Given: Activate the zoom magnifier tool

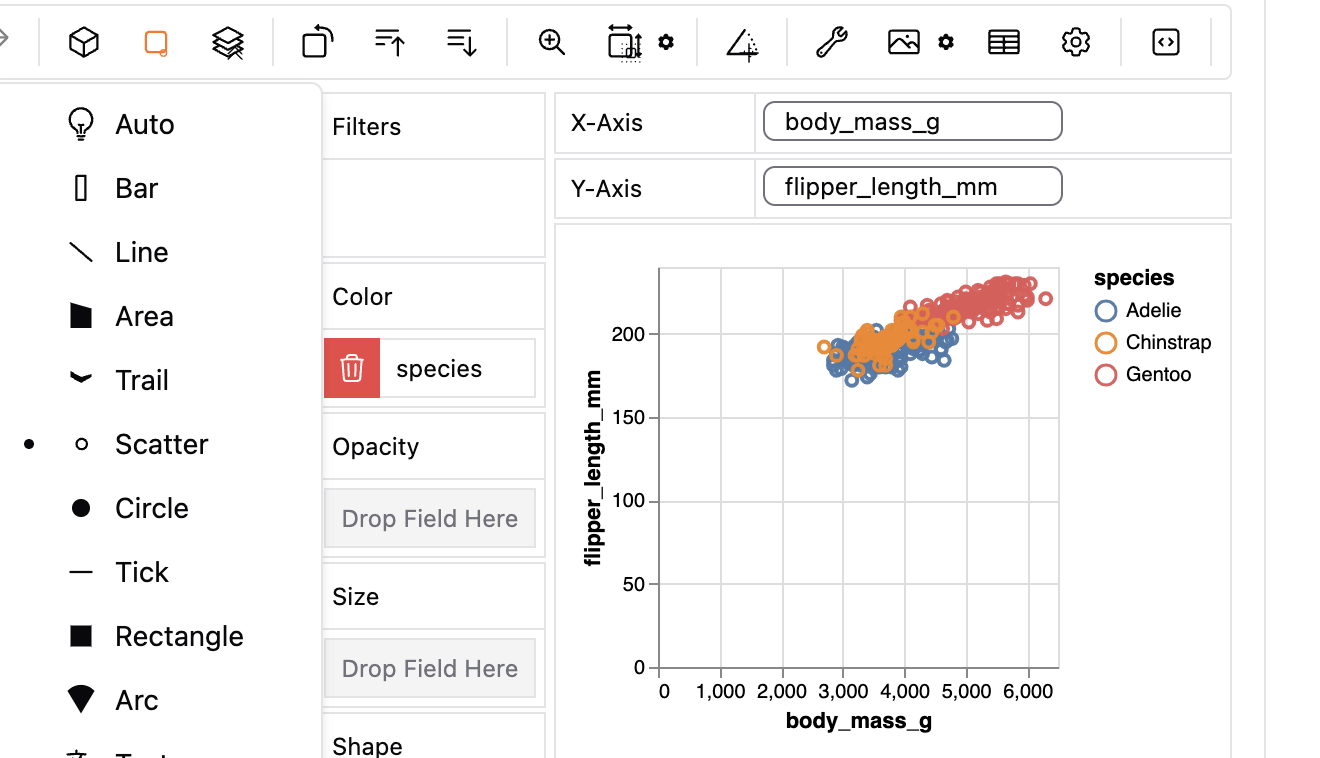Looking at the screenshot, I should click(x=551, y=42).
